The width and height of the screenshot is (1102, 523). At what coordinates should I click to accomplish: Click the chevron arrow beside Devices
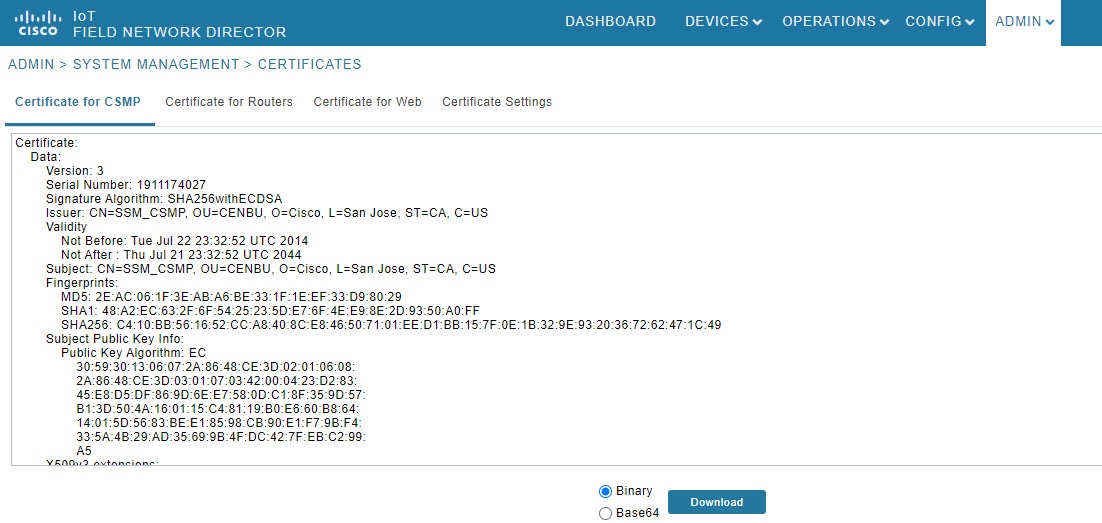pos(757,22)
